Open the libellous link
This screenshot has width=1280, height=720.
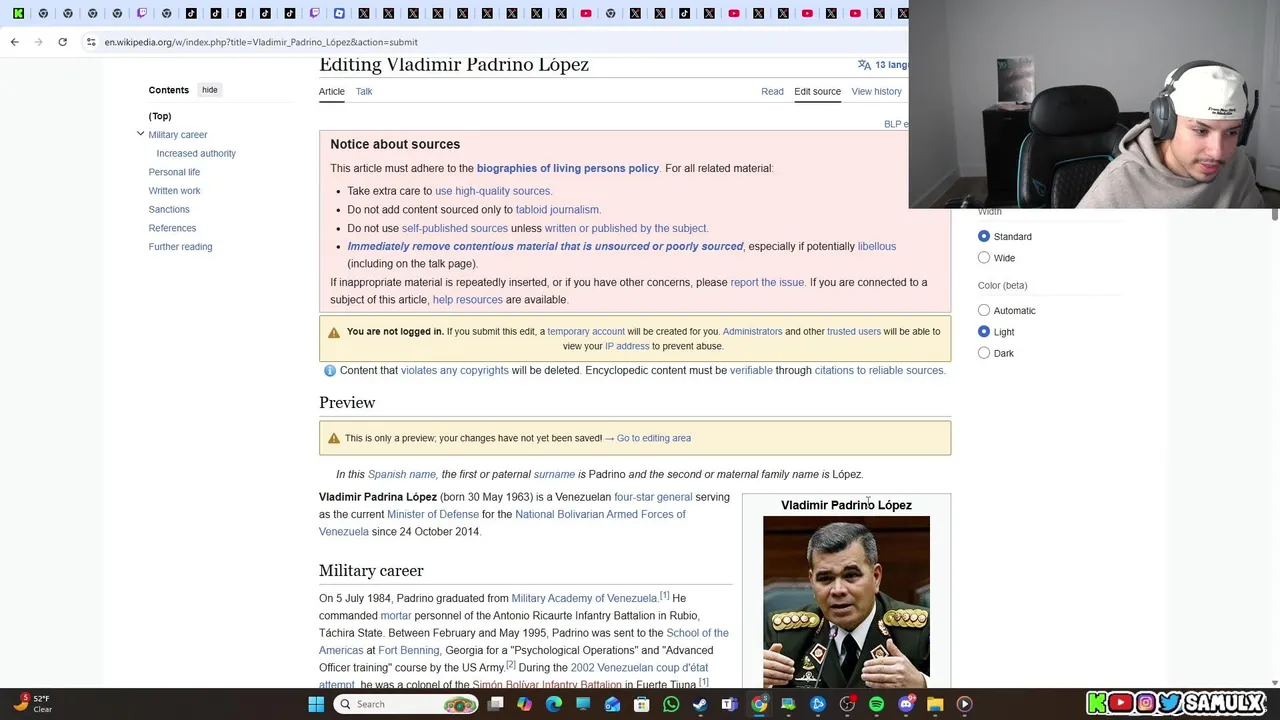tap(877, 246)
